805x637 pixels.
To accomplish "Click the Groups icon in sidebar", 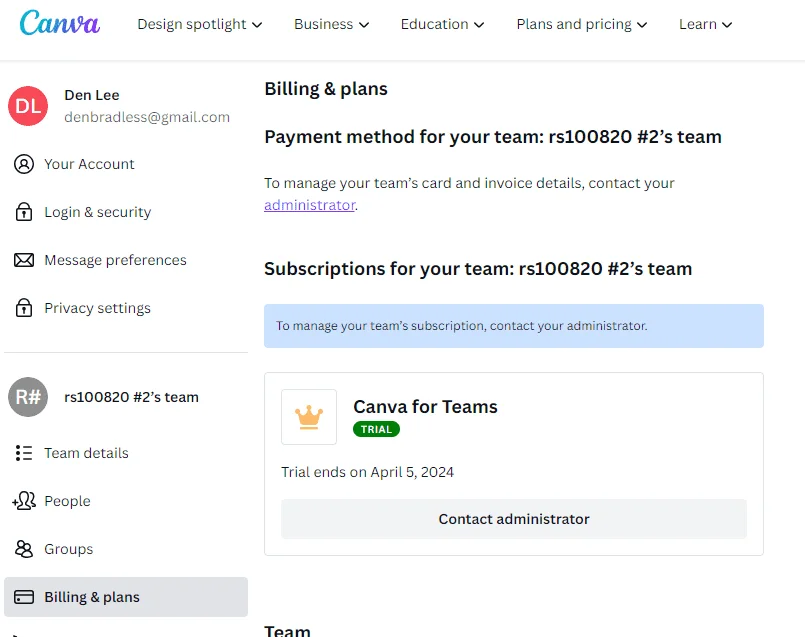I will [x=24, y=549].
